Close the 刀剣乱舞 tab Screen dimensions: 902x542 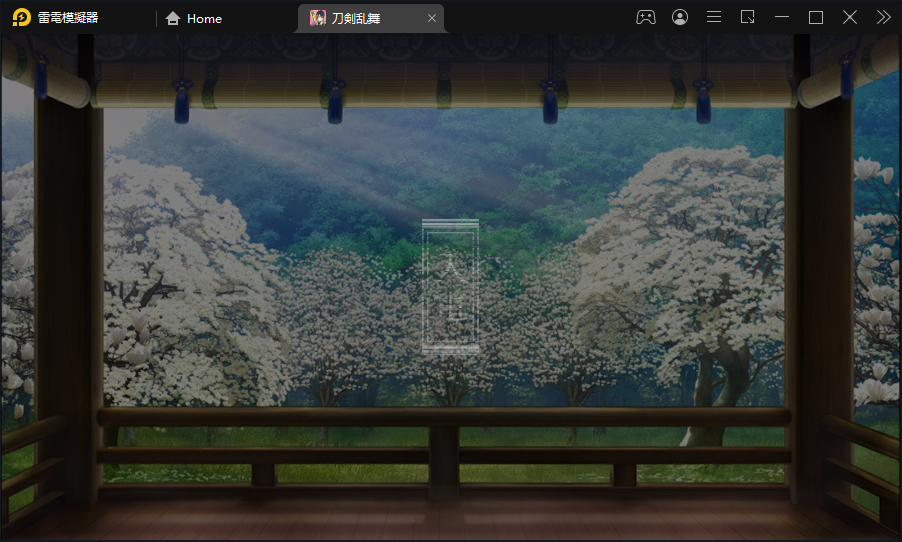[x=431, y=18]
